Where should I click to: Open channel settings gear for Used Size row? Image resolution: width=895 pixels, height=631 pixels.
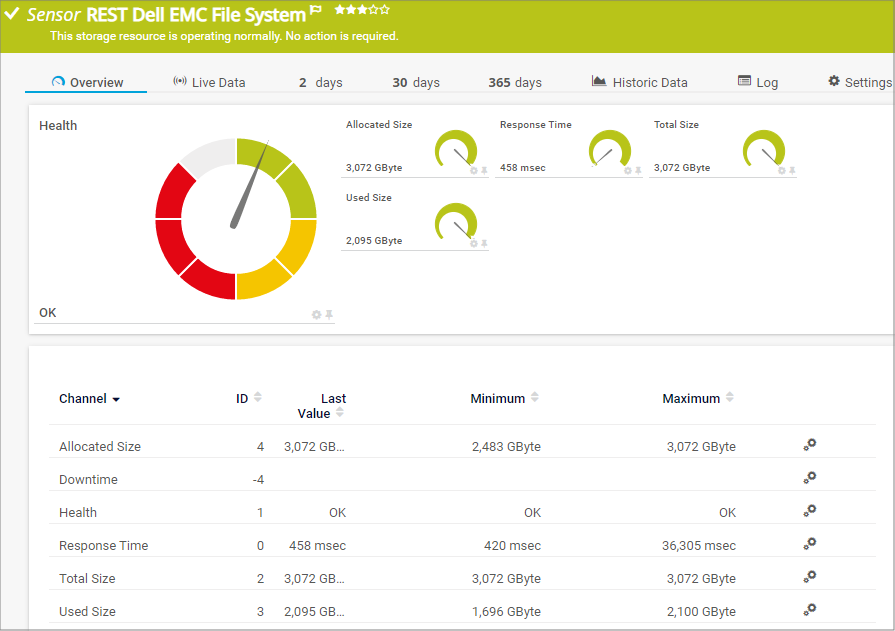(x=810, y=611)
